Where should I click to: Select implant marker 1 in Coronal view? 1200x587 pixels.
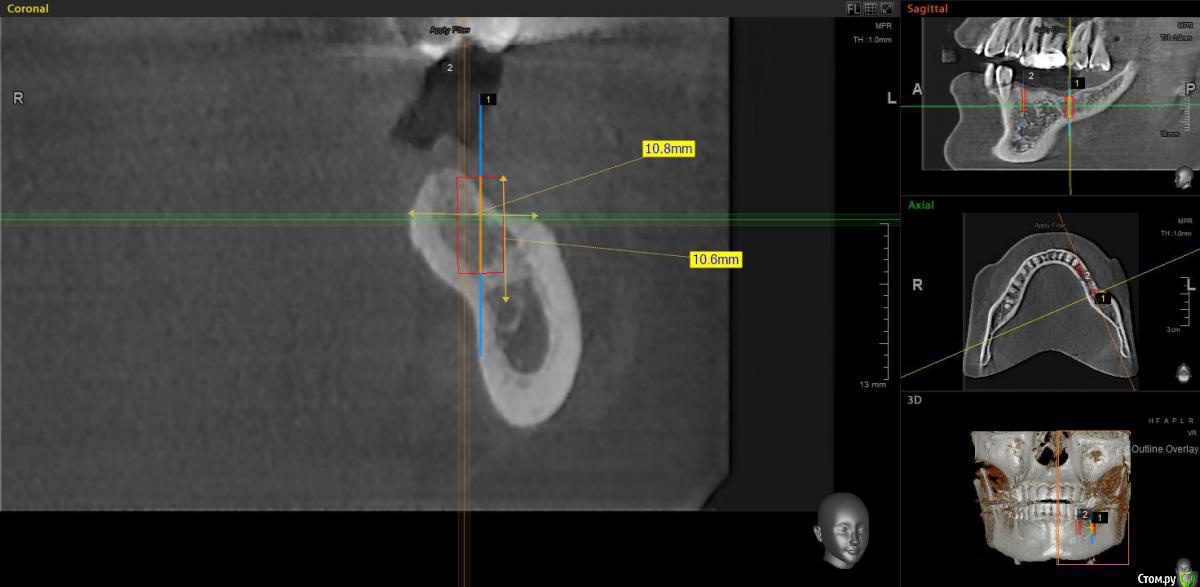487,100
